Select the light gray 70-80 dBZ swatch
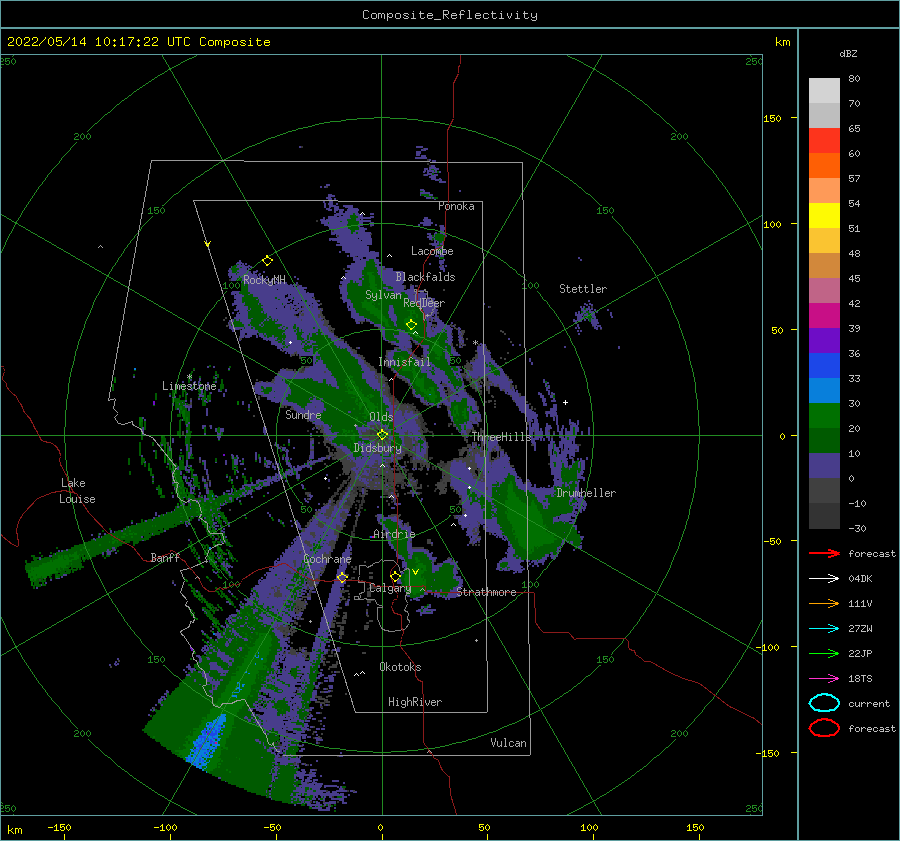Screen dimensions: 900x841 tap(824, 91)
